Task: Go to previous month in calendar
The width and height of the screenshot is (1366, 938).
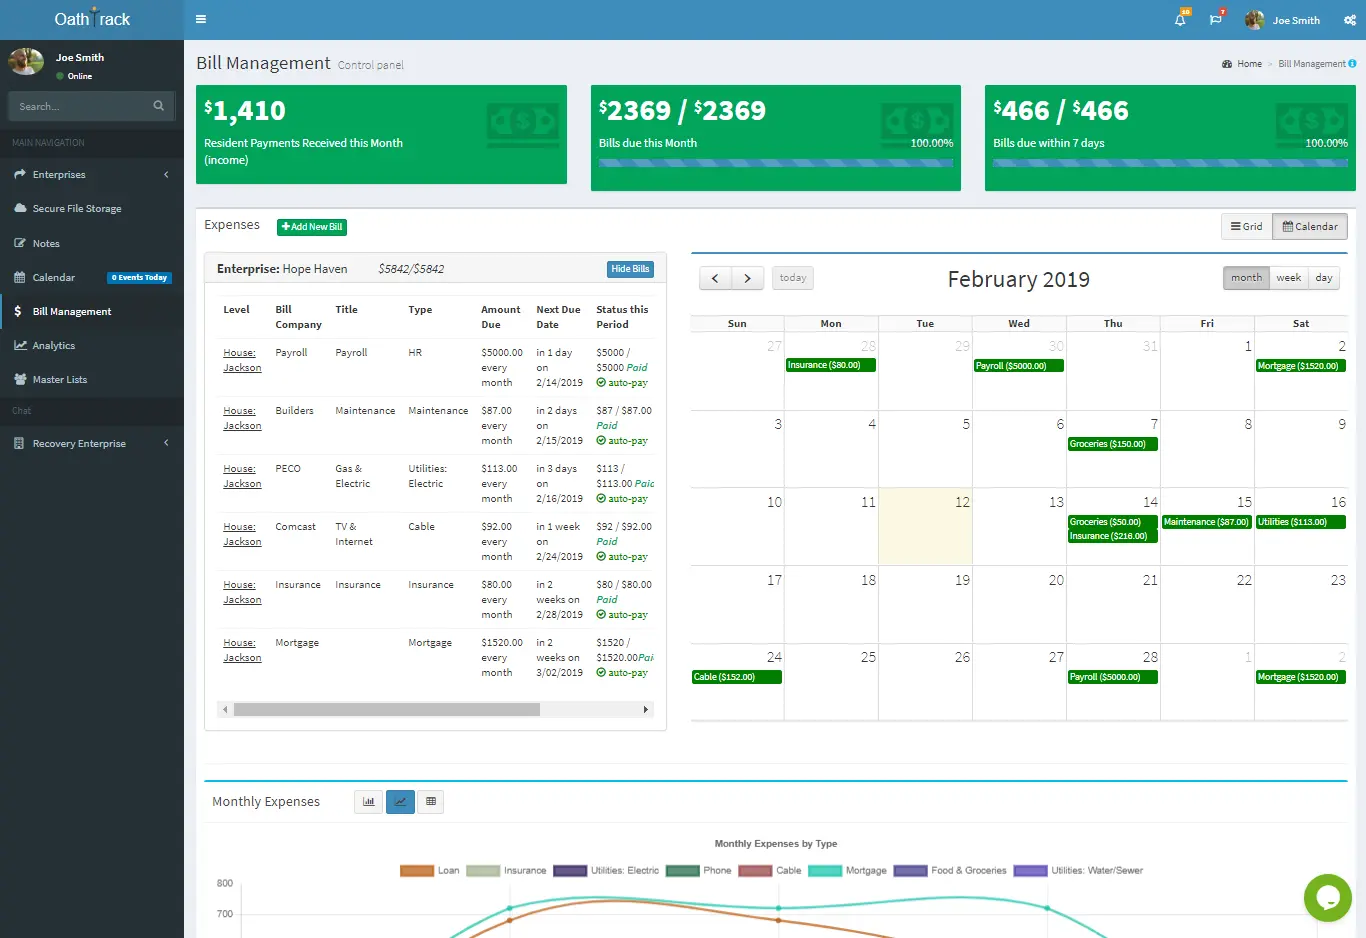Action: 715,278
